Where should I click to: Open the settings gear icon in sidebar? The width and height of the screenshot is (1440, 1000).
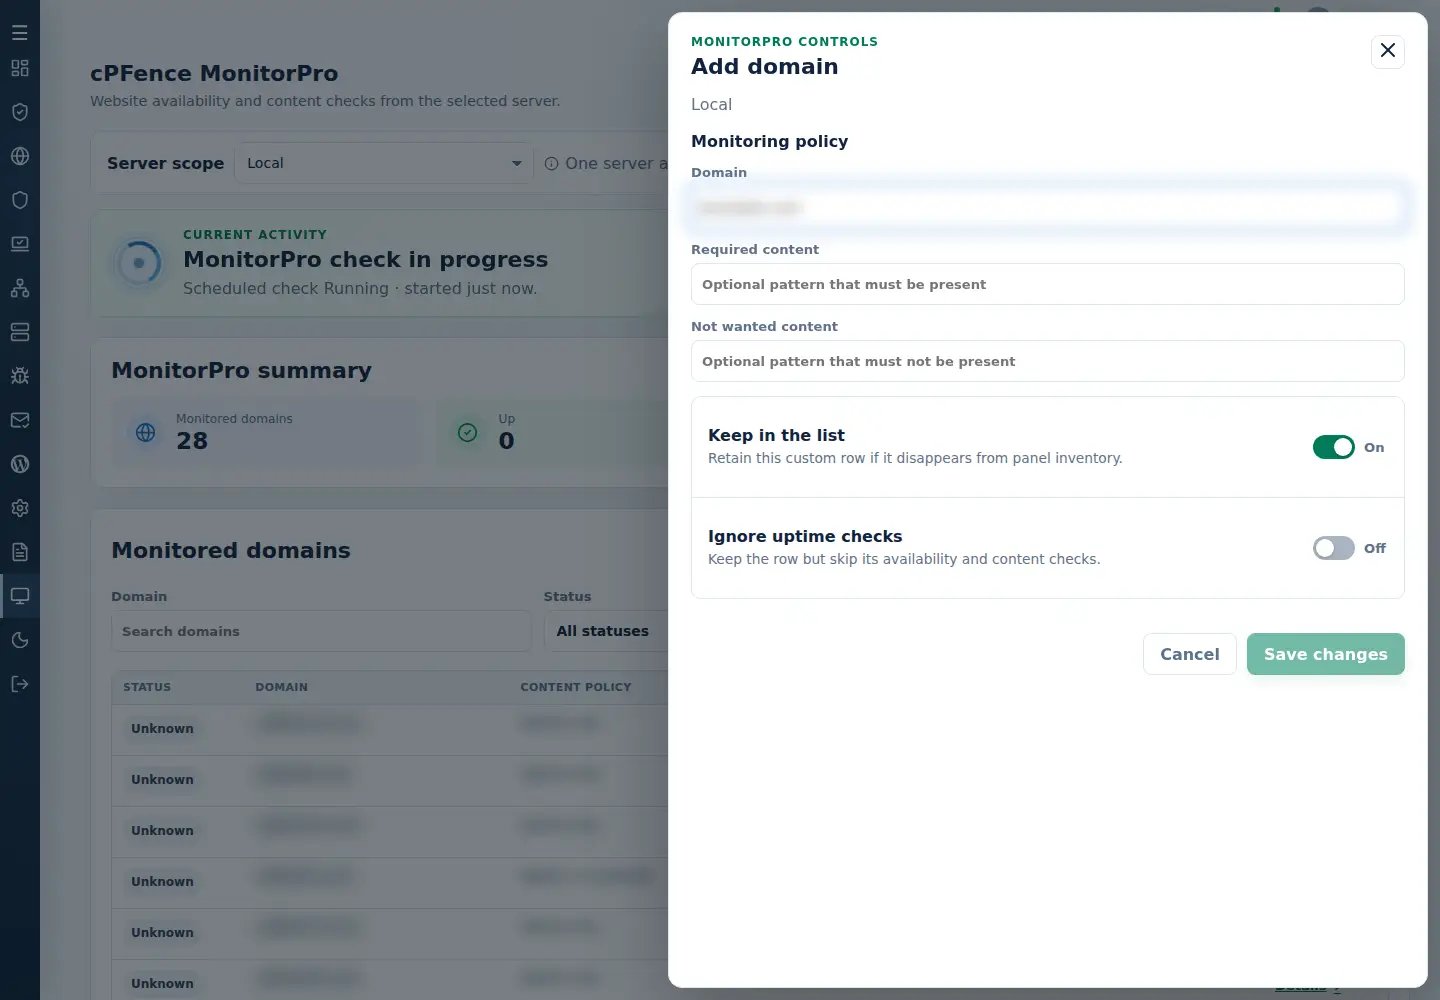pos(20,508)
